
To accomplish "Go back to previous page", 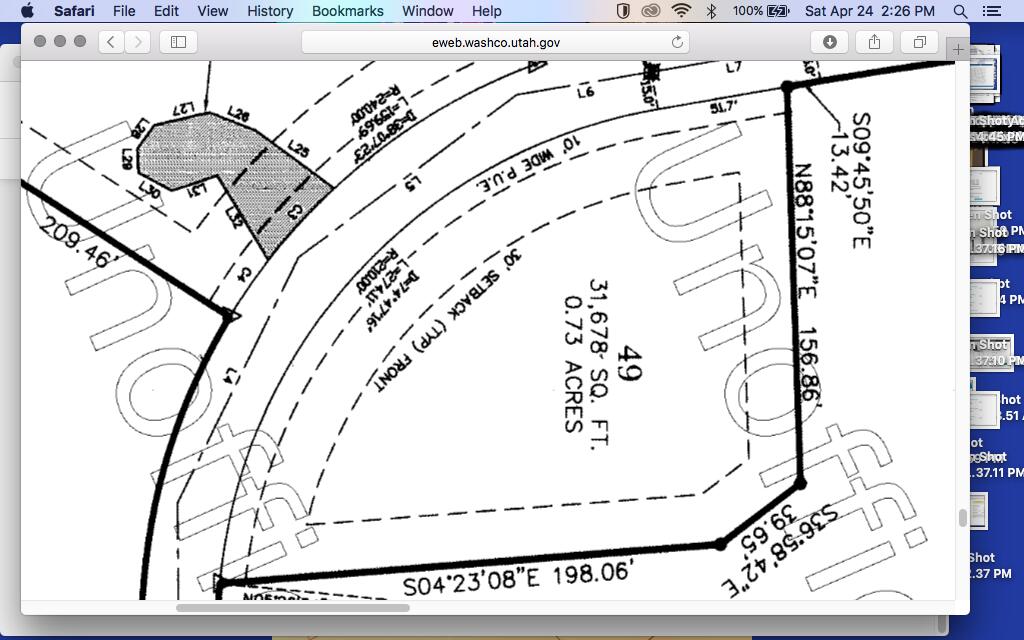I will (x=111, y=42).
